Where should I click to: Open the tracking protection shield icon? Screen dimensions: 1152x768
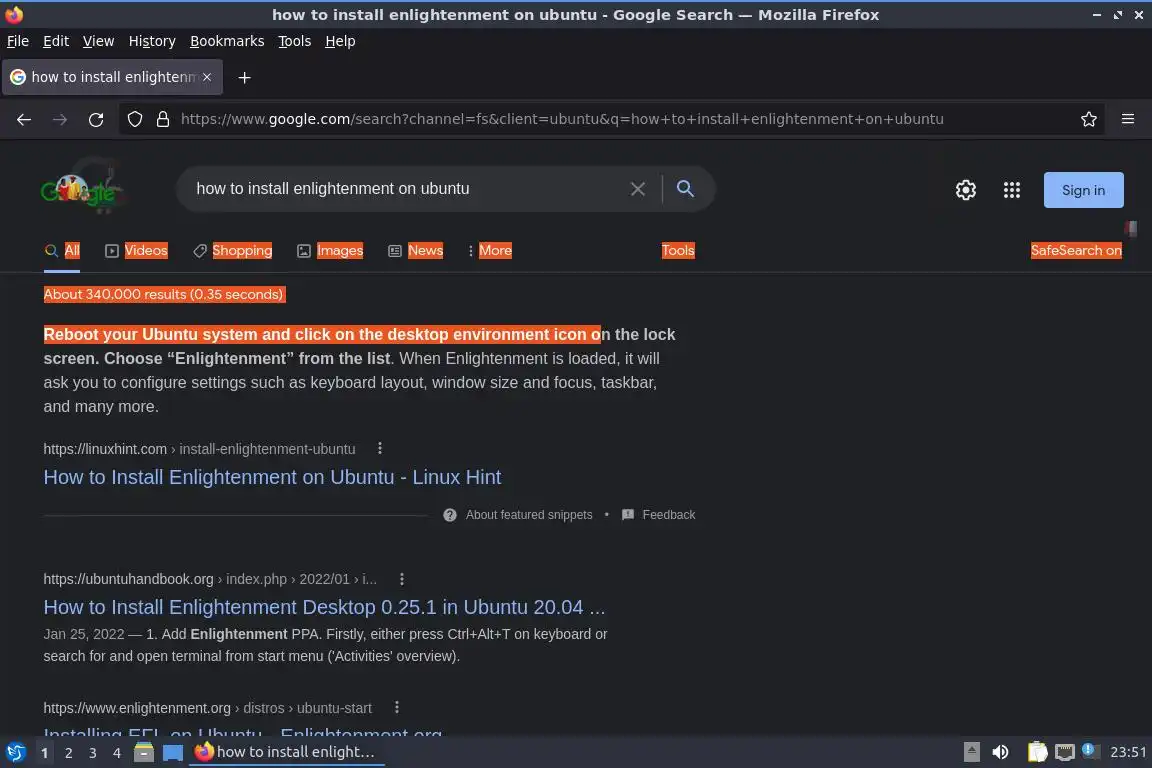135,119
